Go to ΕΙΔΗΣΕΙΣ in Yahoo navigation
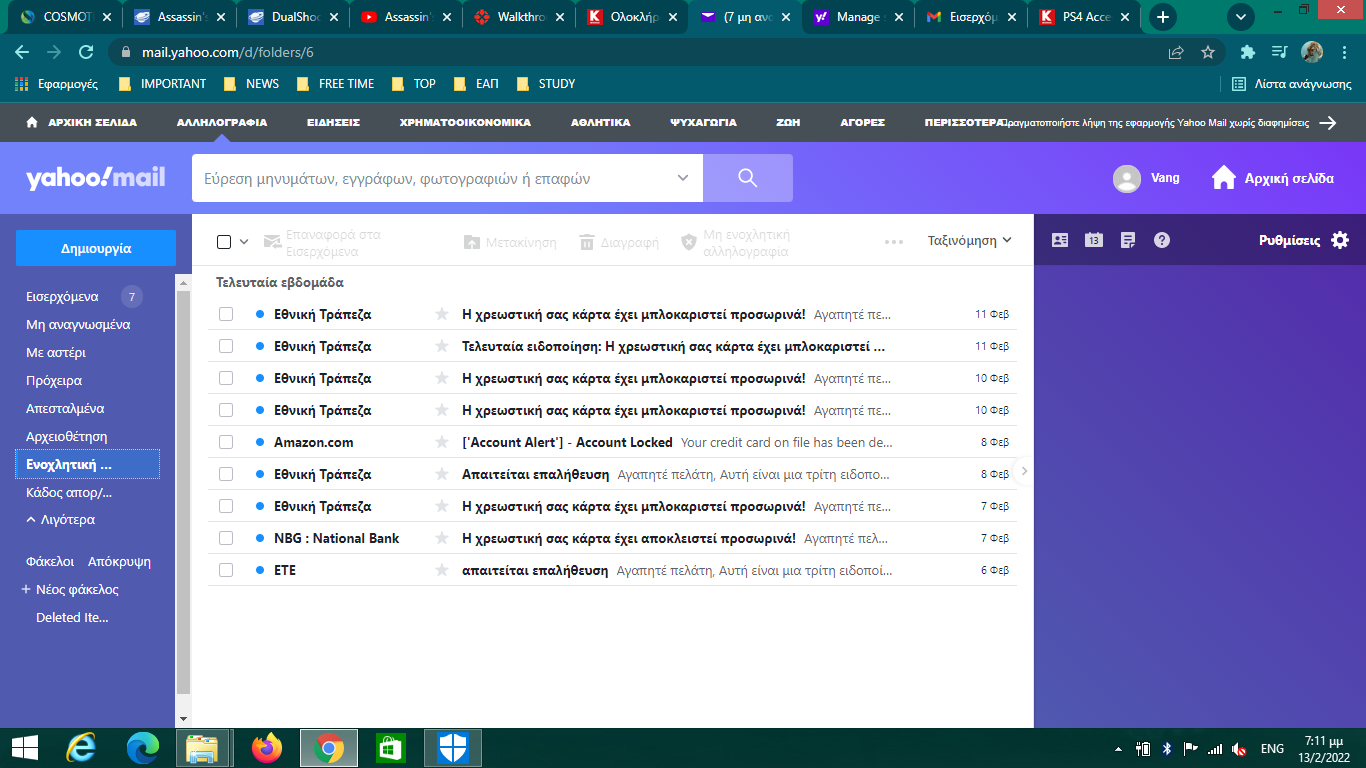The height and width of the screenshot is (768, 1366). click(x=333, y=122)
